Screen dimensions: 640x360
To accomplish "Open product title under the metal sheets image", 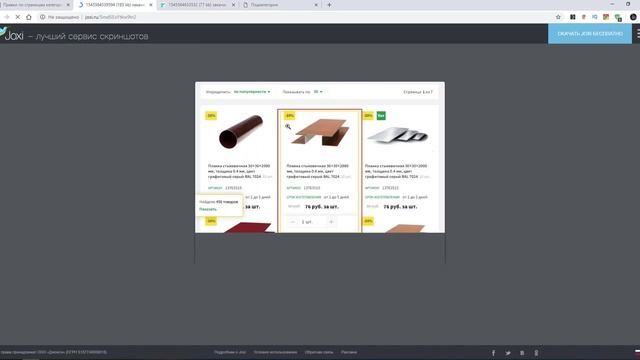I will click(397, 171).
